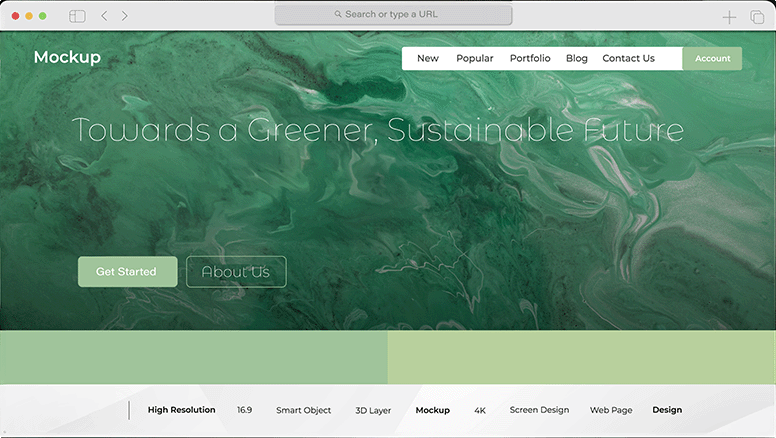776x438 pixels.
Task: Show the tab overview icon
Action: [x=757, y=17]
